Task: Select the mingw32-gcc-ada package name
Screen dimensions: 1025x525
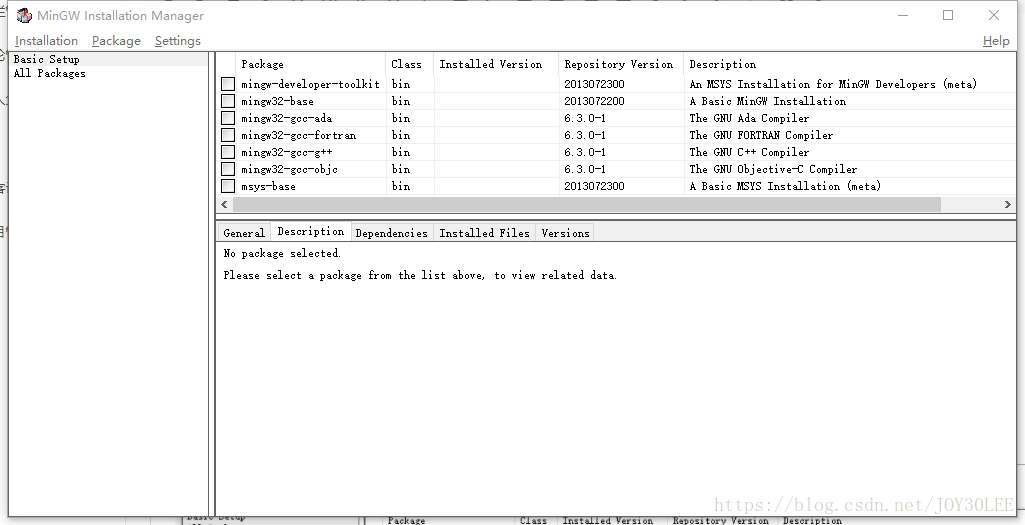Action: [x=286, y=118]
